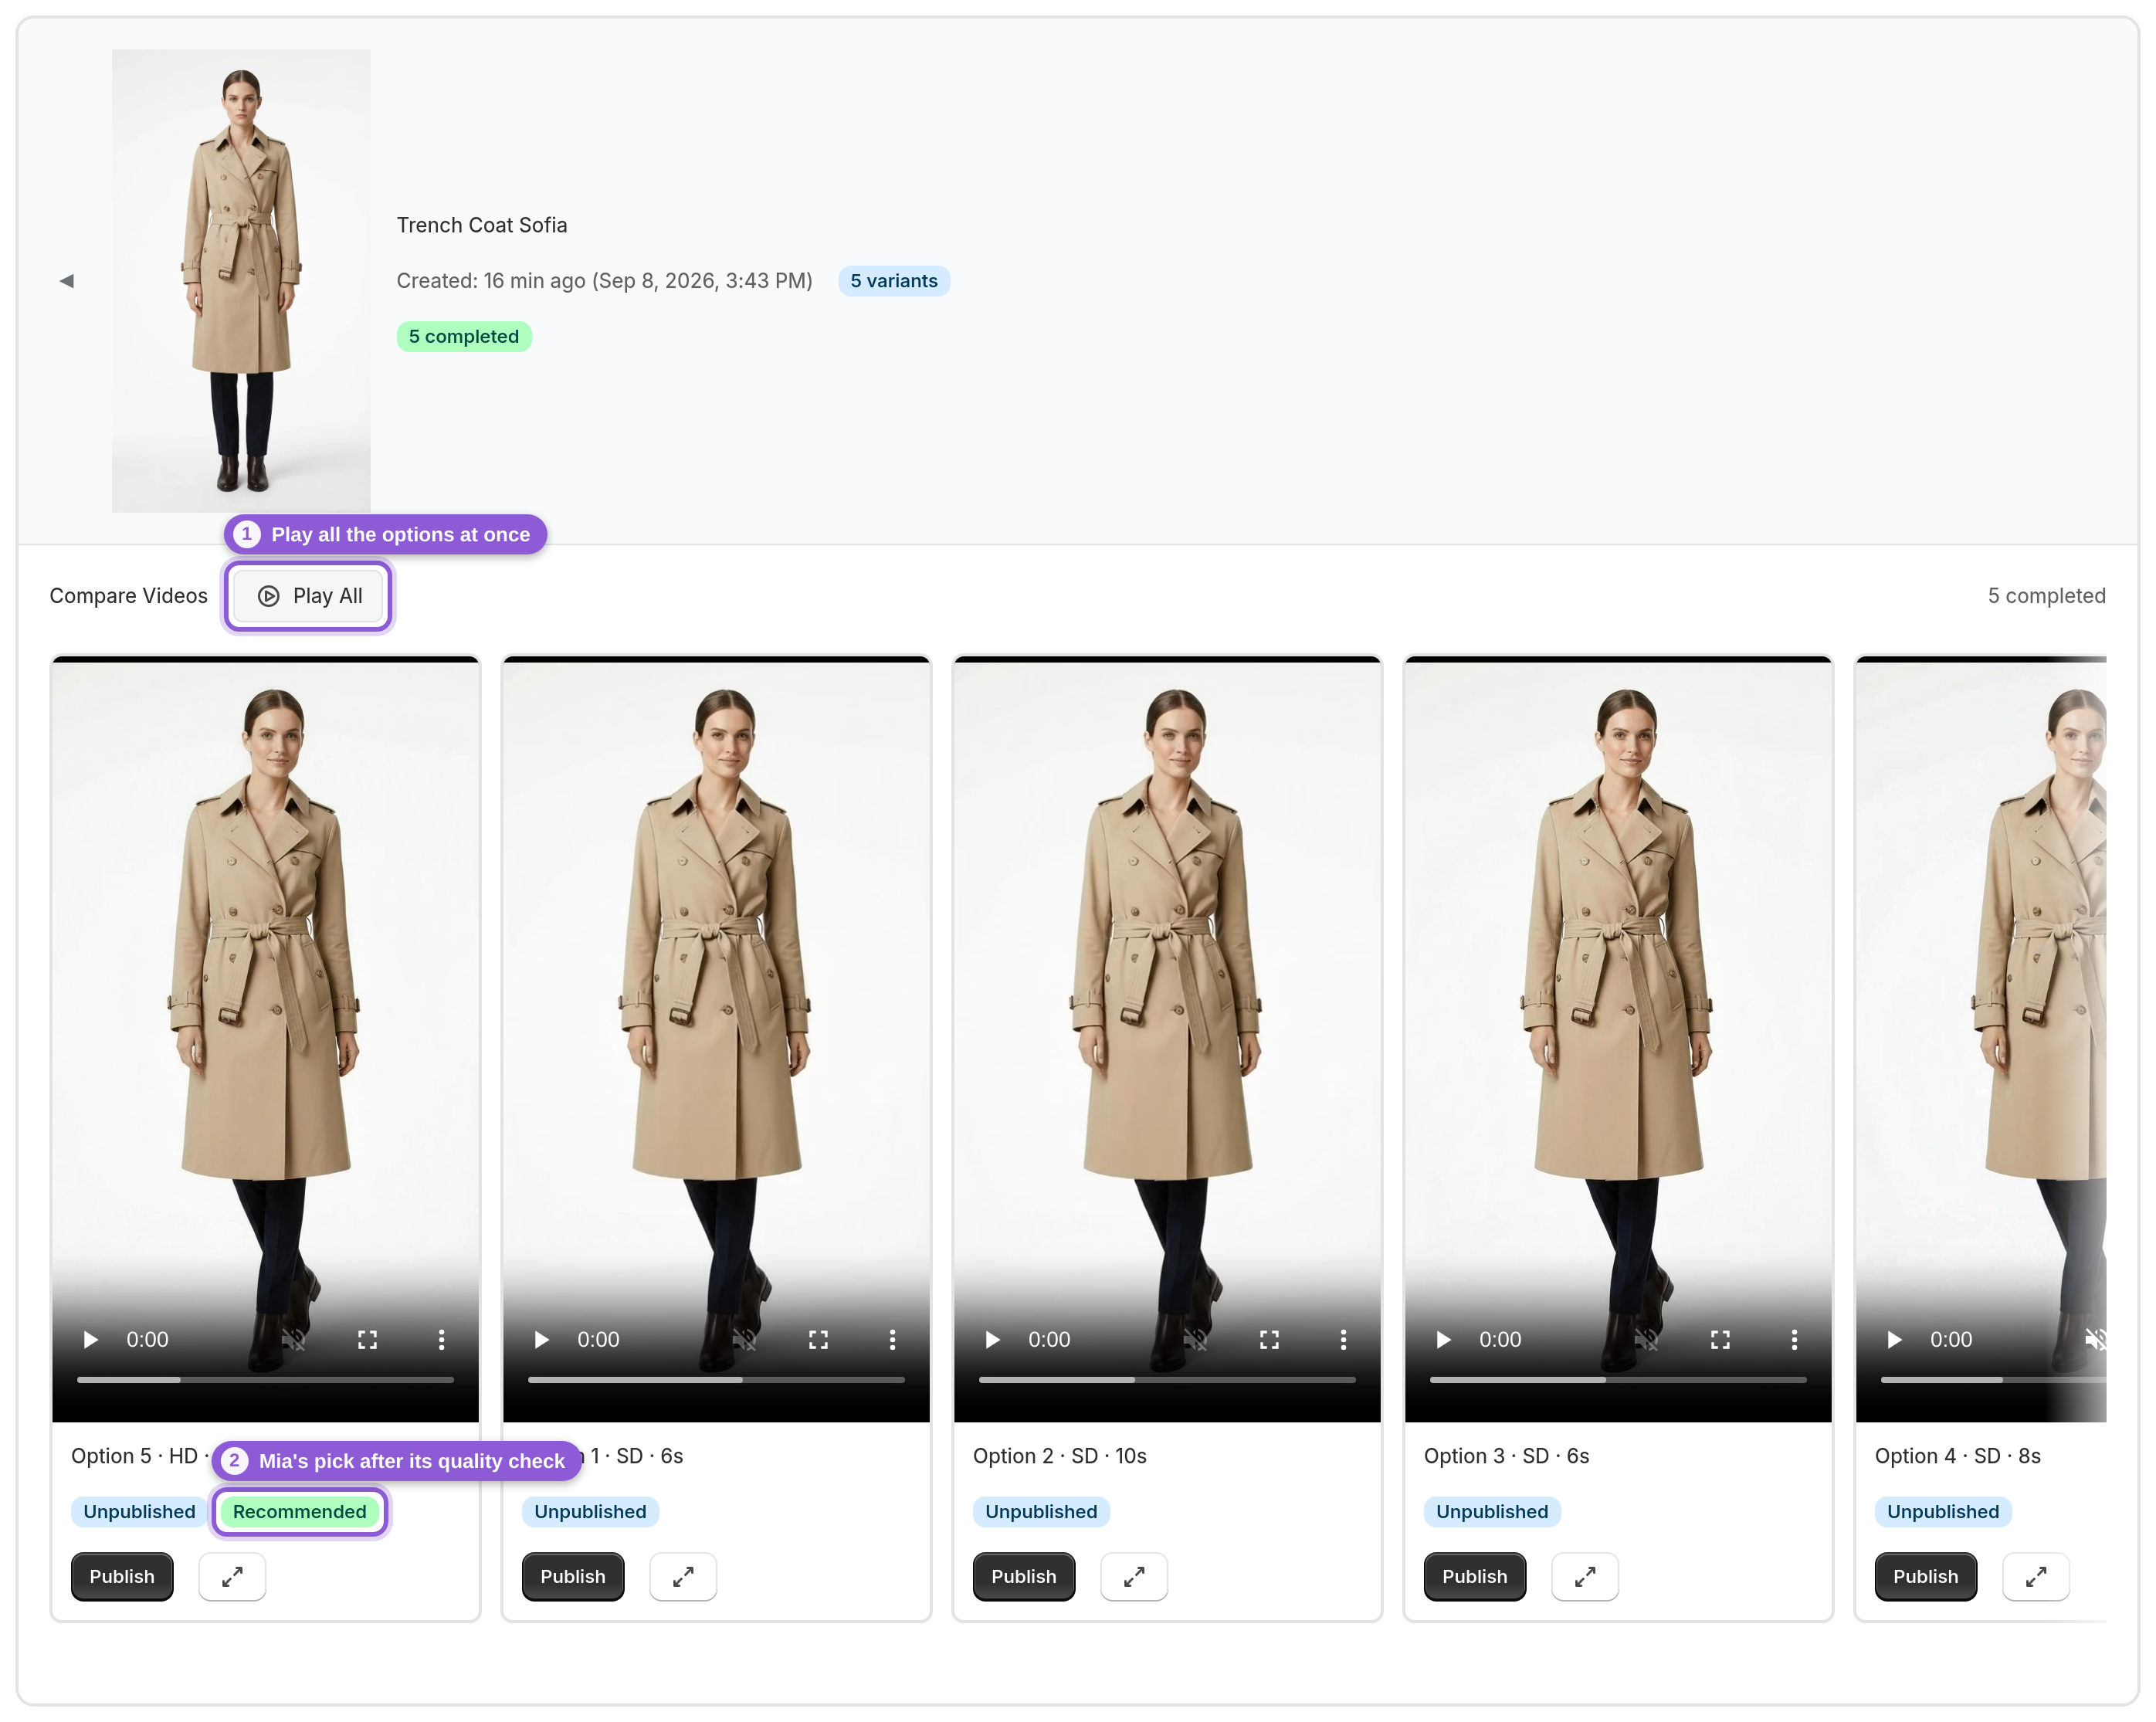Click the Play All button

309,596
